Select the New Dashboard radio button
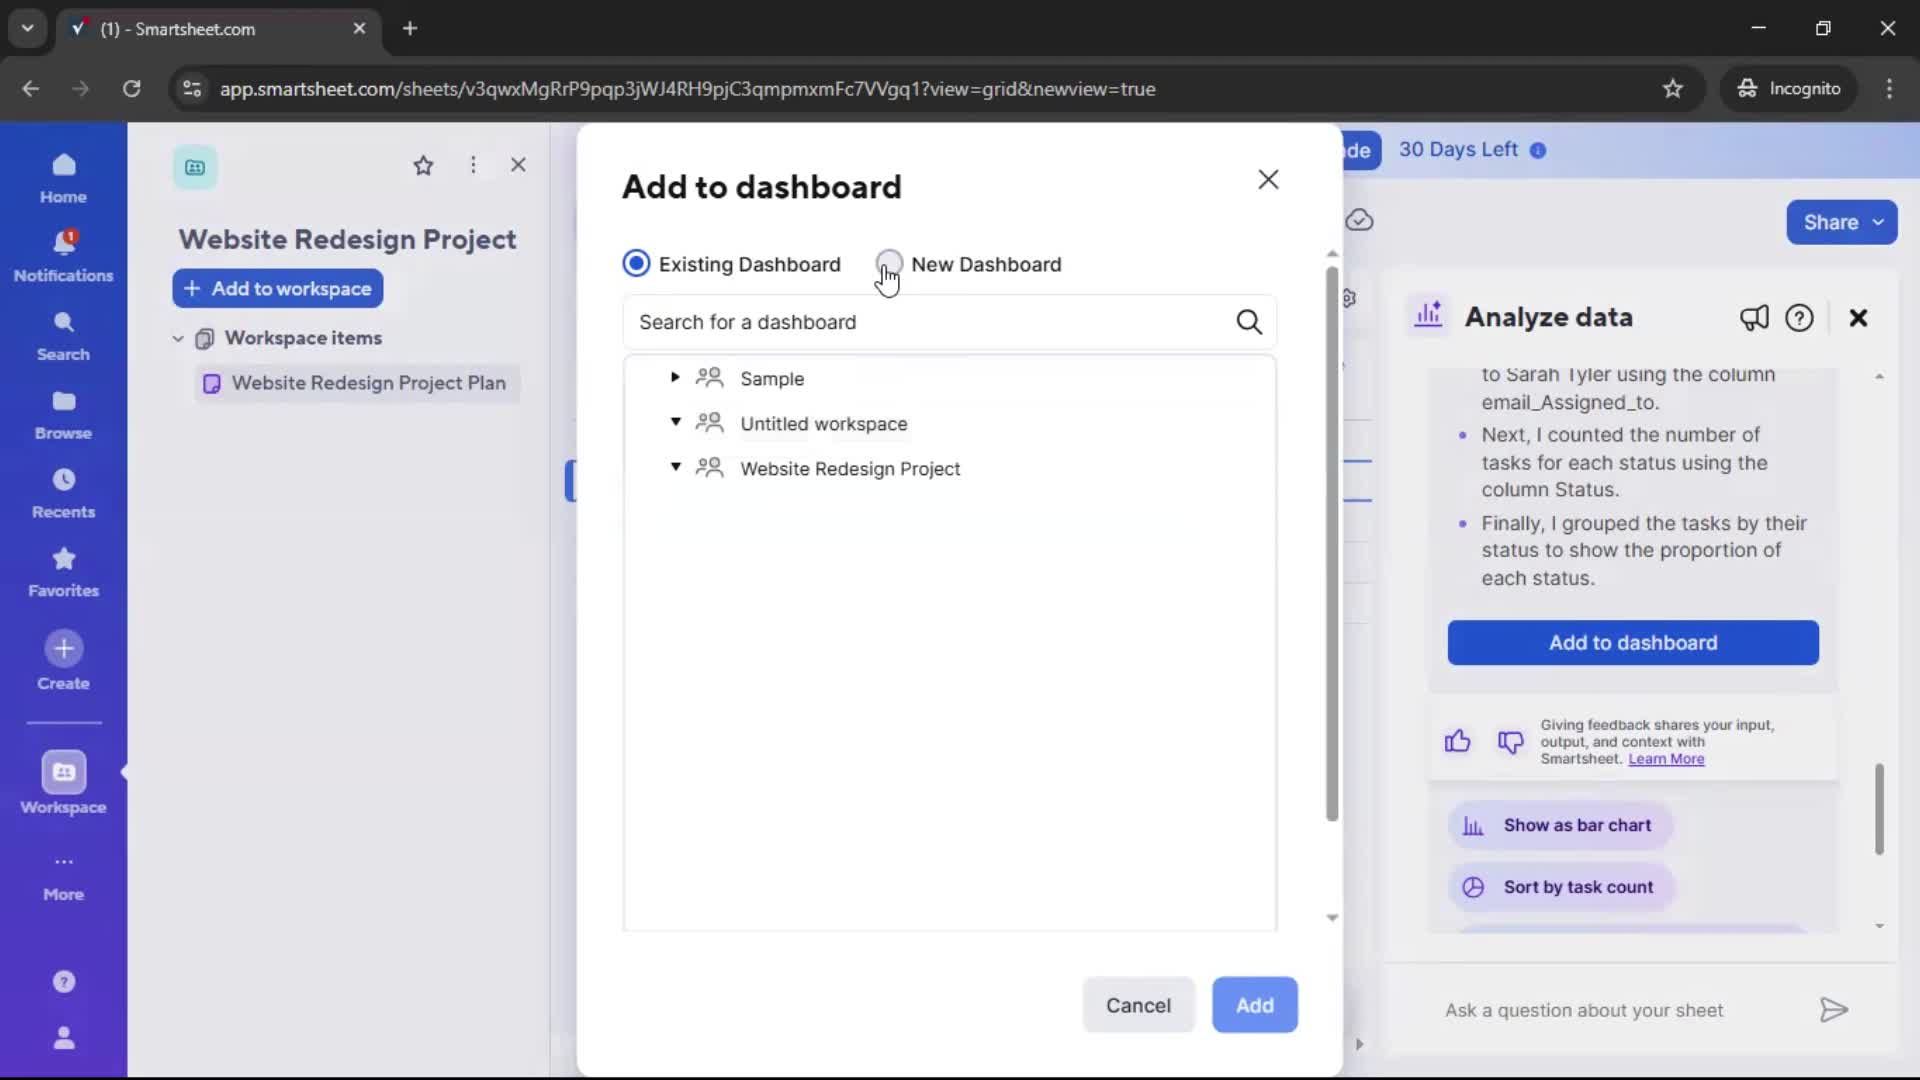Image resolution: width=1920 pixels, height=1080 pixels. (x=890, y=263)
